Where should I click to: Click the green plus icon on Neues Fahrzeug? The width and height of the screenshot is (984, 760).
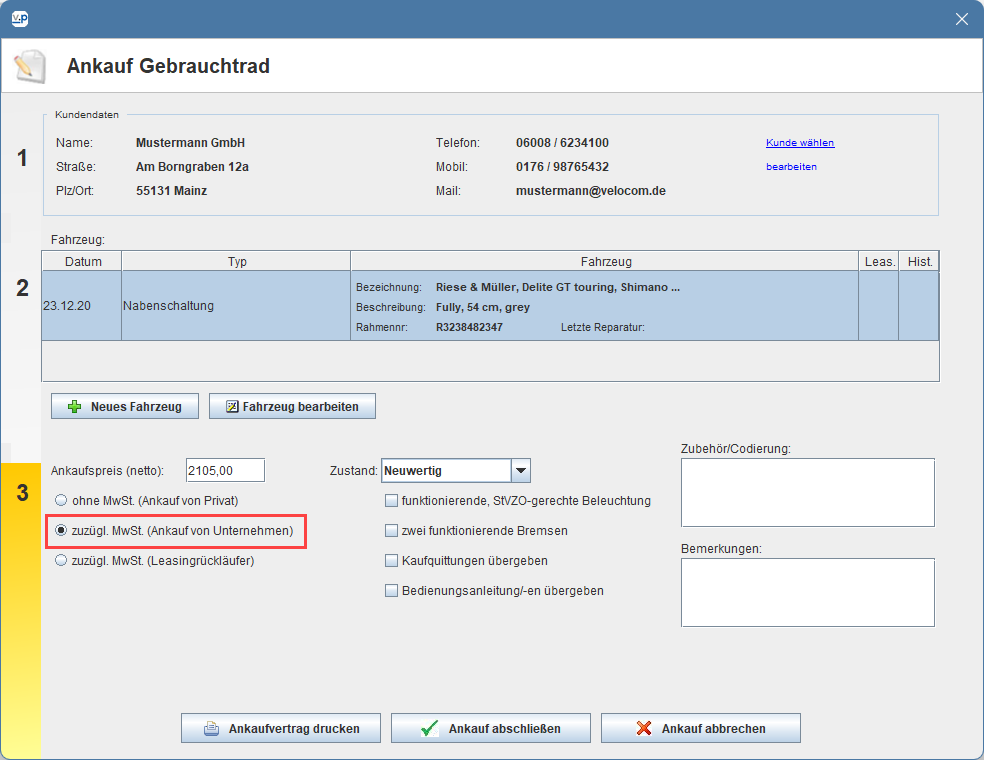pyautogui.click(x=74, y=407)
